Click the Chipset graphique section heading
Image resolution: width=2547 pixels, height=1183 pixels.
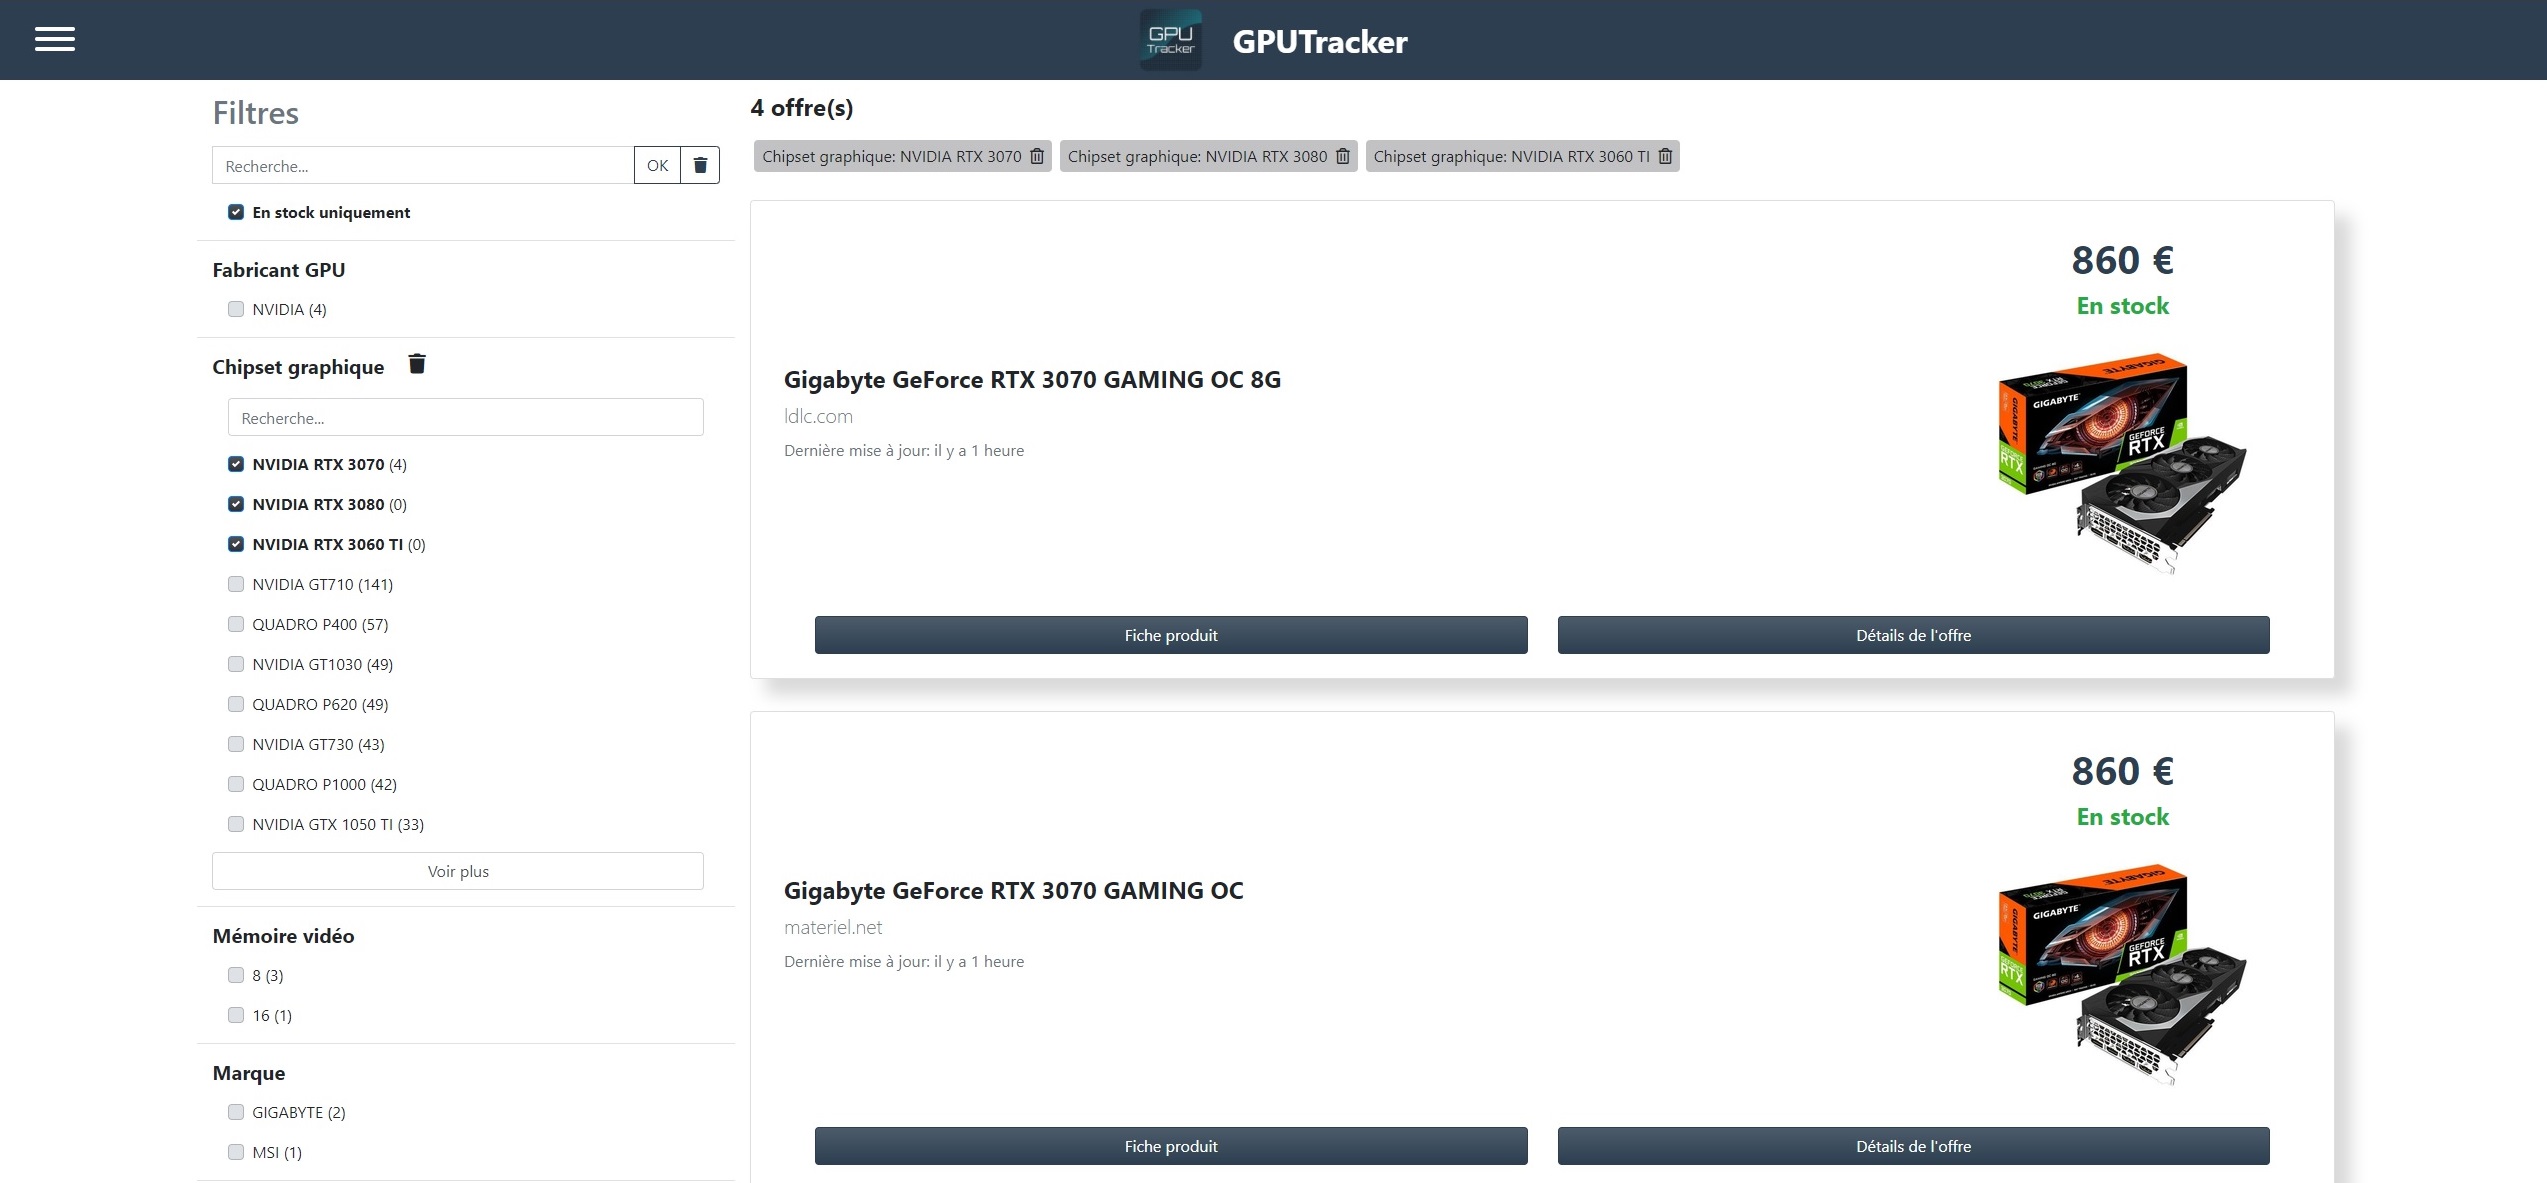298,367
